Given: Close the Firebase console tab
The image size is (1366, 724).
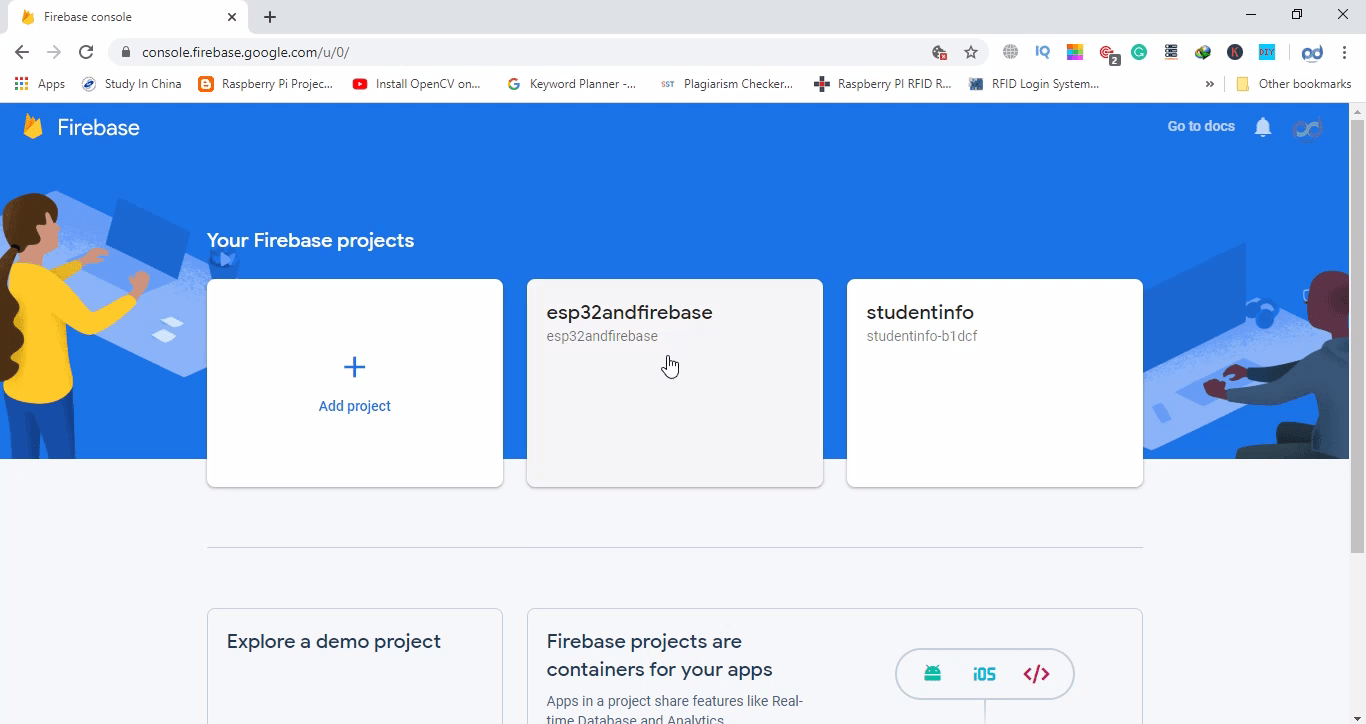Looking at the screenshot, I should 232,17.
